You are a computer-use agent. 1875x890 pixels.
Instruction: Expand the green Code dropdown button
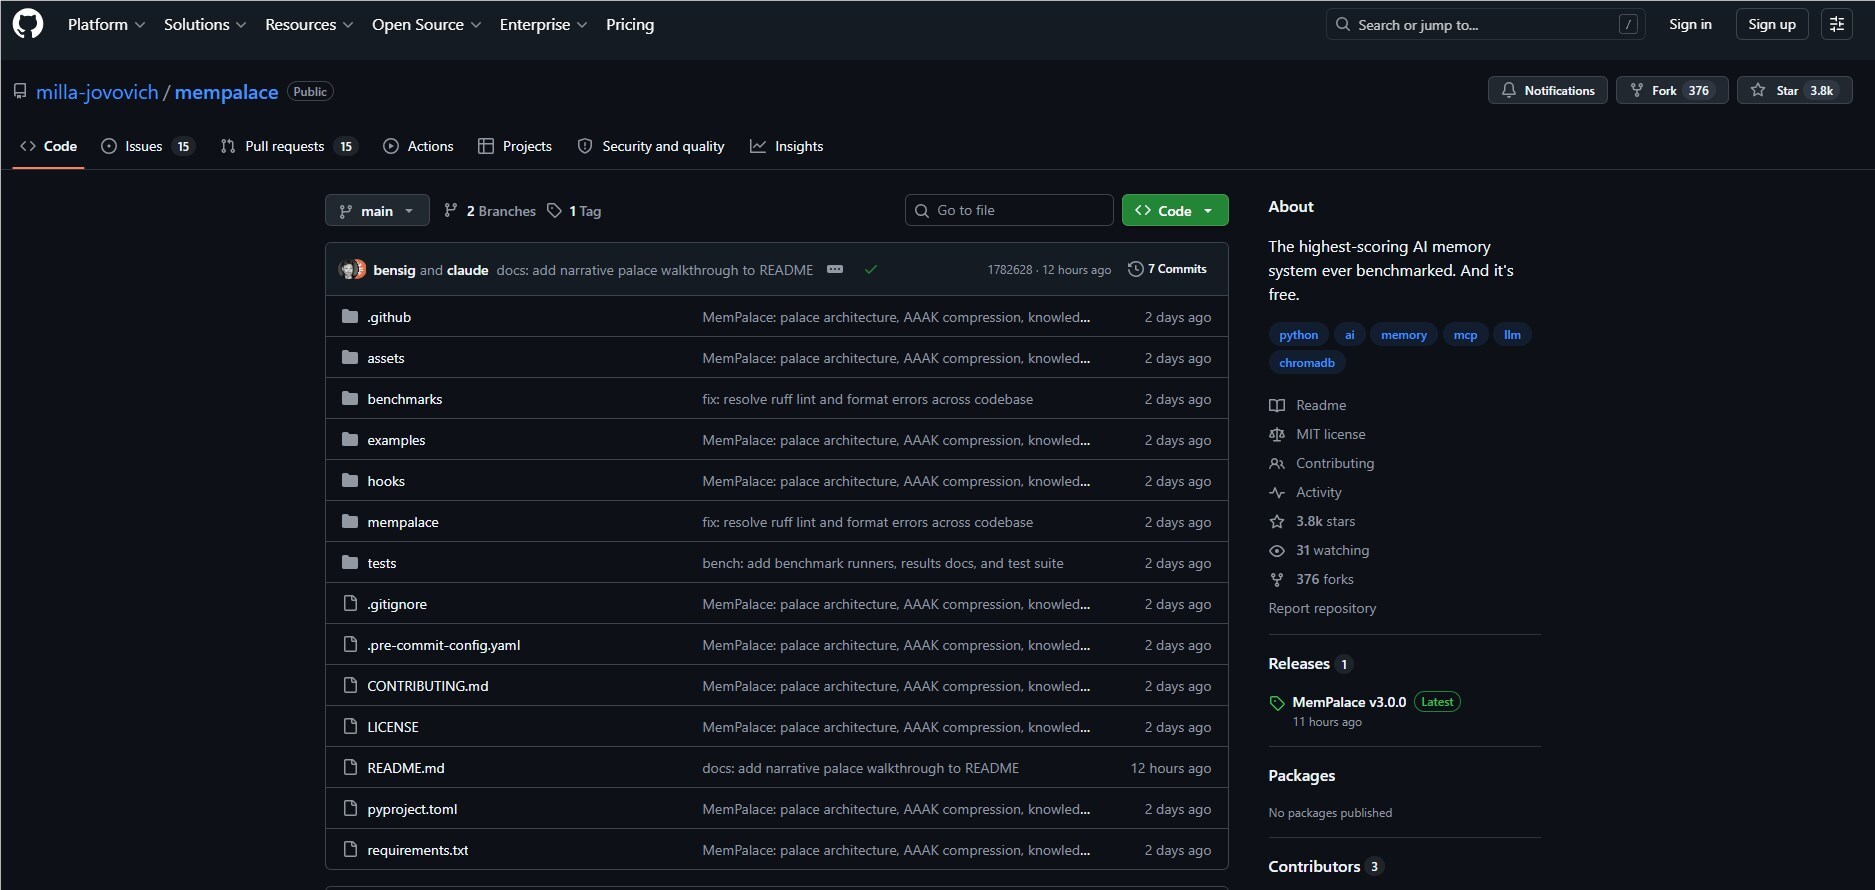pos(1175,211)
